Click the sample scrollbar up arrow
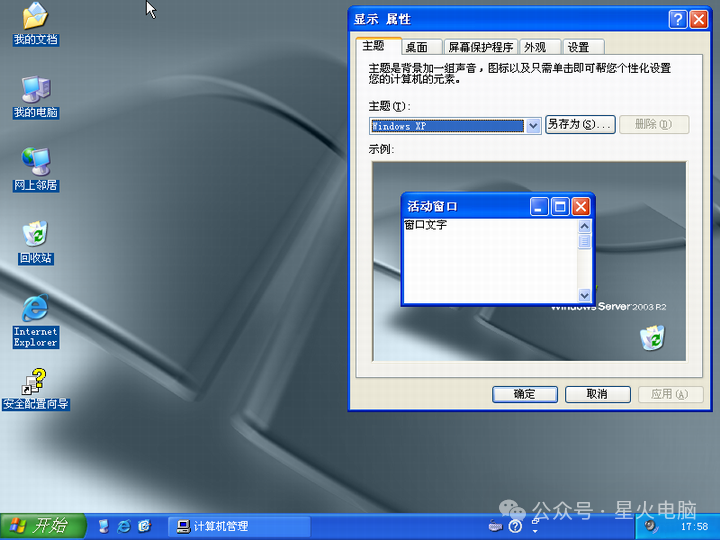The image size is (720, 540). 584,226
